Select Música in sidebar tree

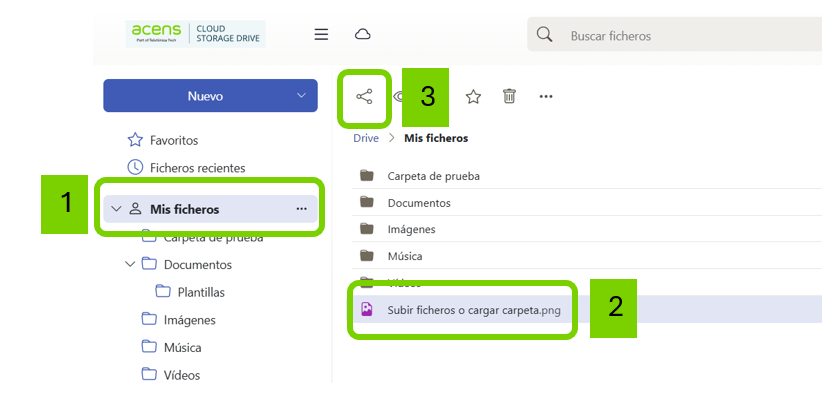point(182,347)
